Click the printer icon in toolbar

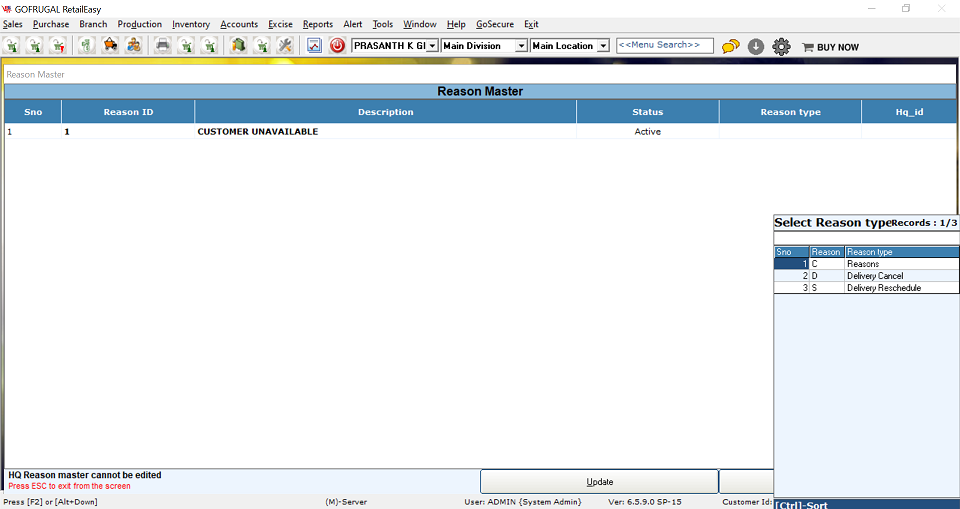162,46
